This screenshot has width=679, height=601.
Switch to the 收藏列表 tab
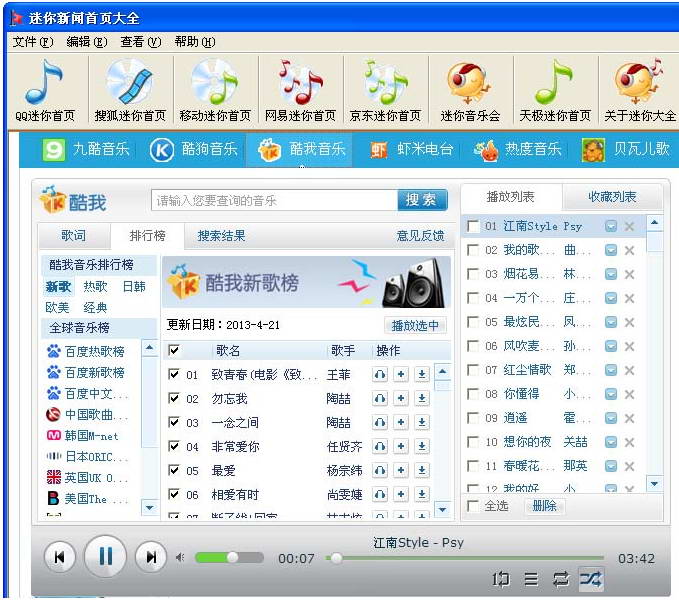tap(612, 197)
